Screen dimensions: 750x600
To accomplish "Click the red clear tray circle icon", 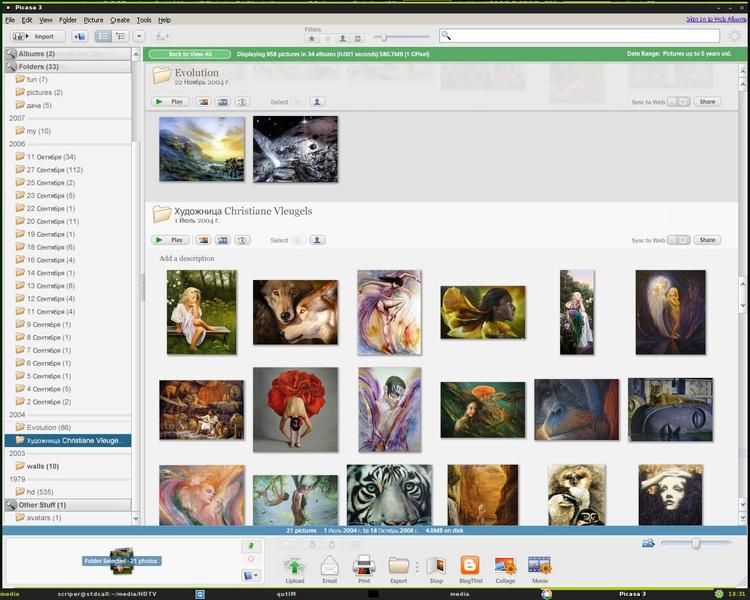I will tap(251, 559).
